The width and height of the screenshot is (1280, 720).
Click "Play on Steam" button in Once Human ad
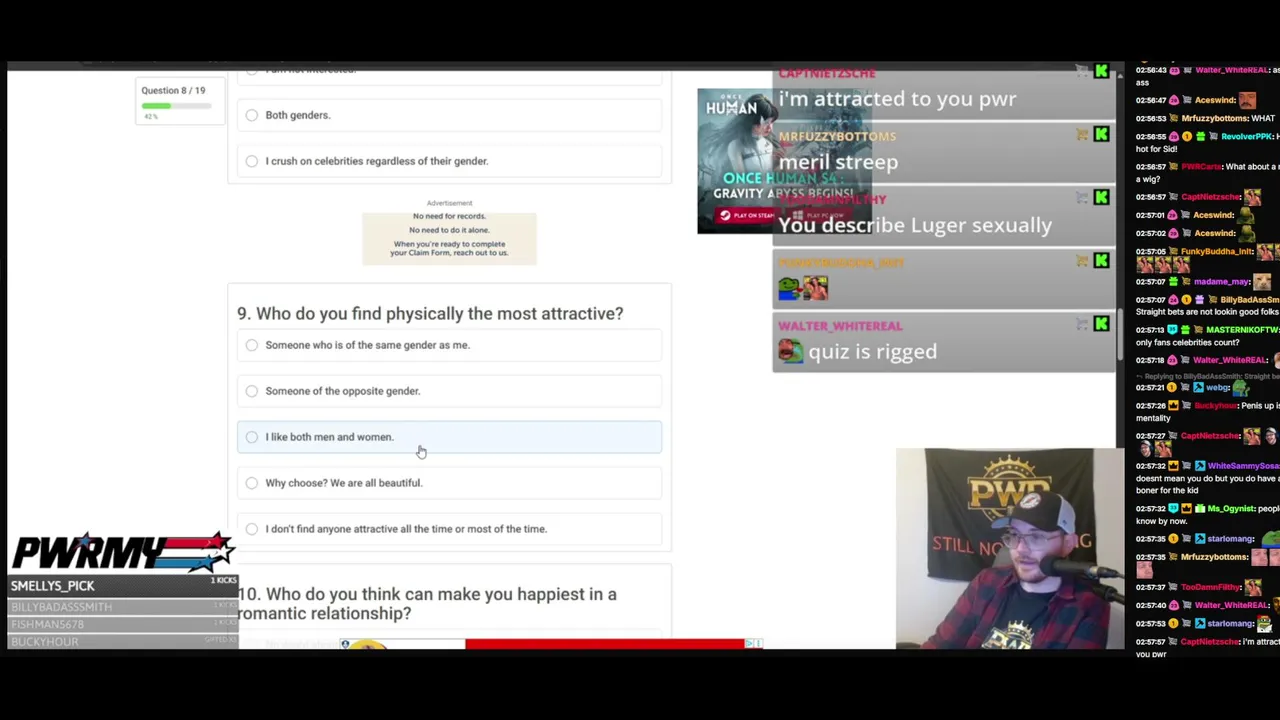(x=746, y=215)
